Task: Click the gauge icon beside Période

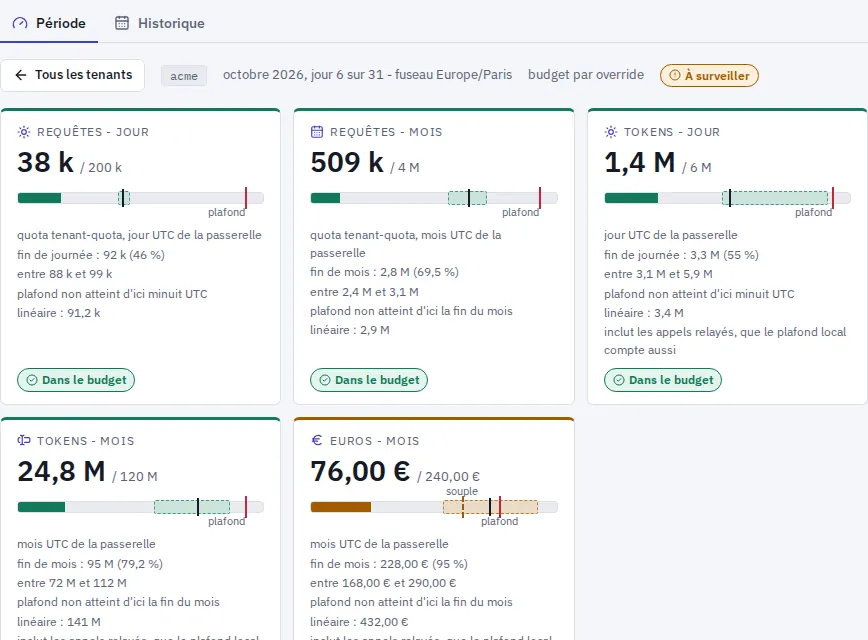Action: 20,23
